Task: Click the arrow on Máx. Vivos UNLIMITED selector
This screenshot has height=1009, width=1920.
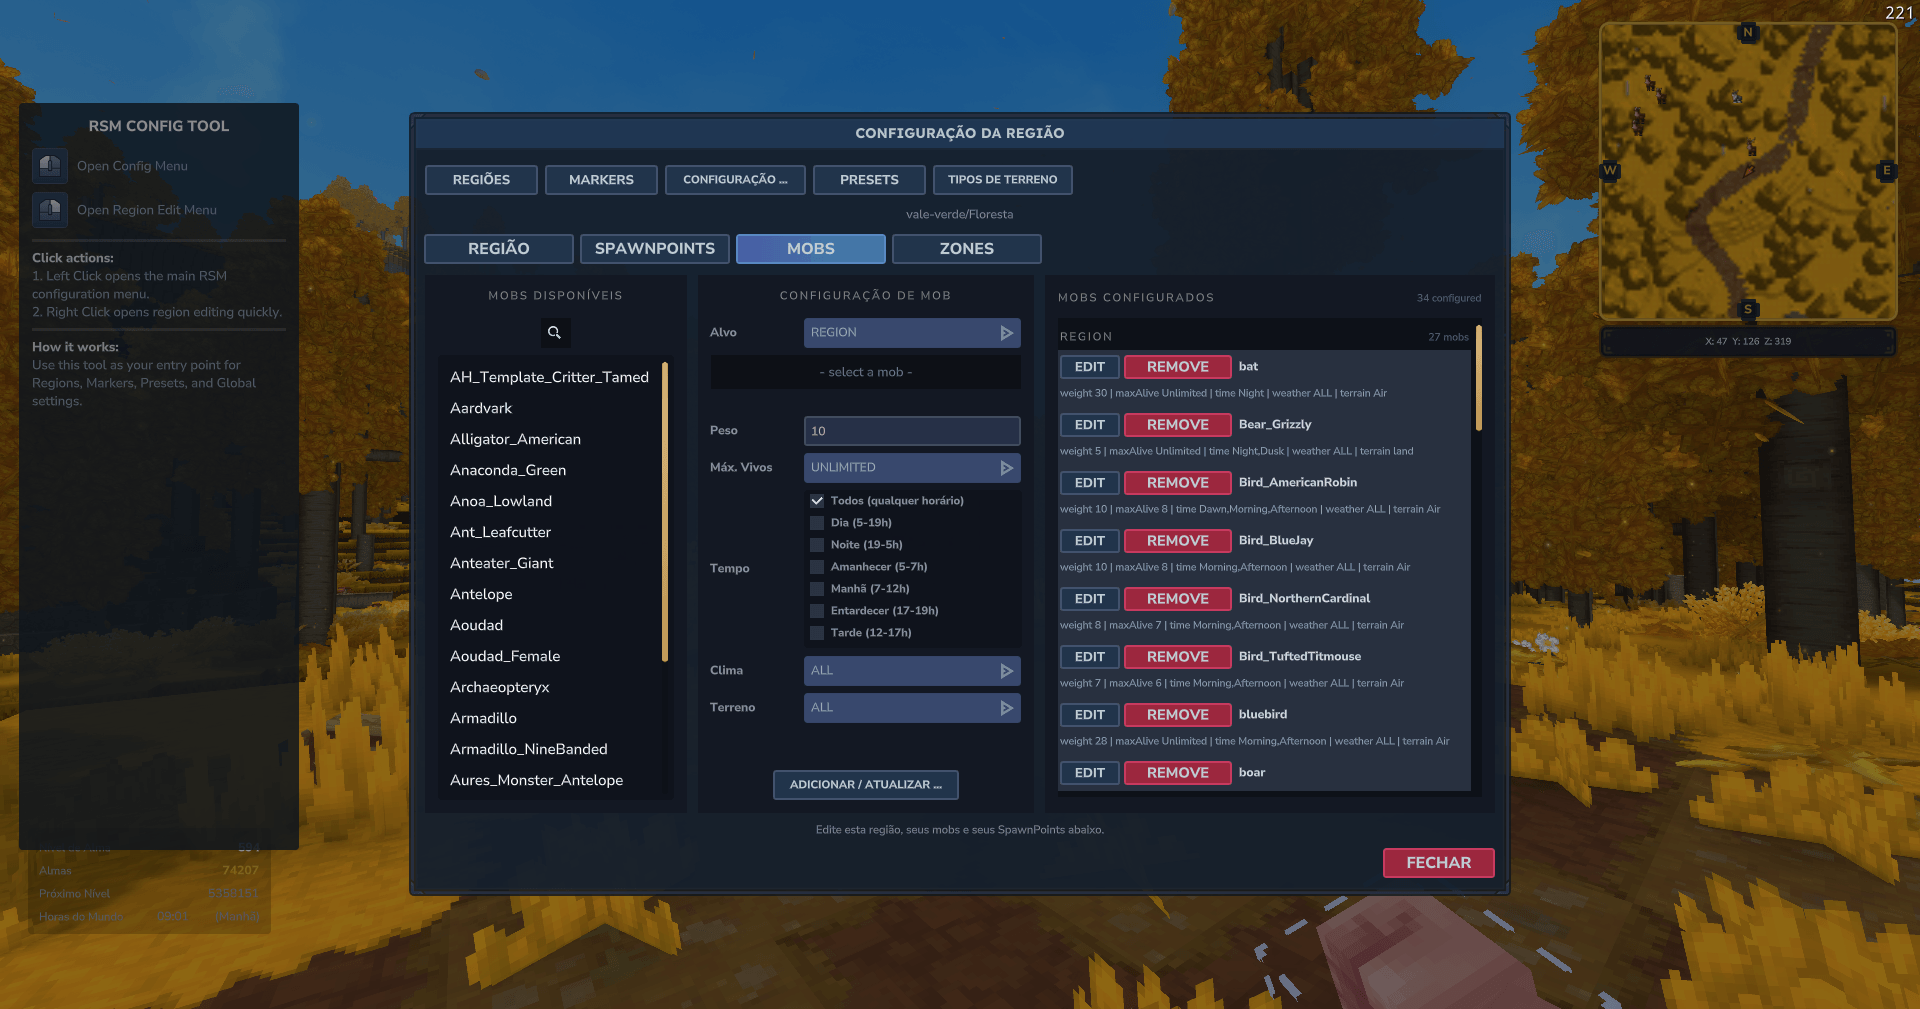Action: 1006,468
